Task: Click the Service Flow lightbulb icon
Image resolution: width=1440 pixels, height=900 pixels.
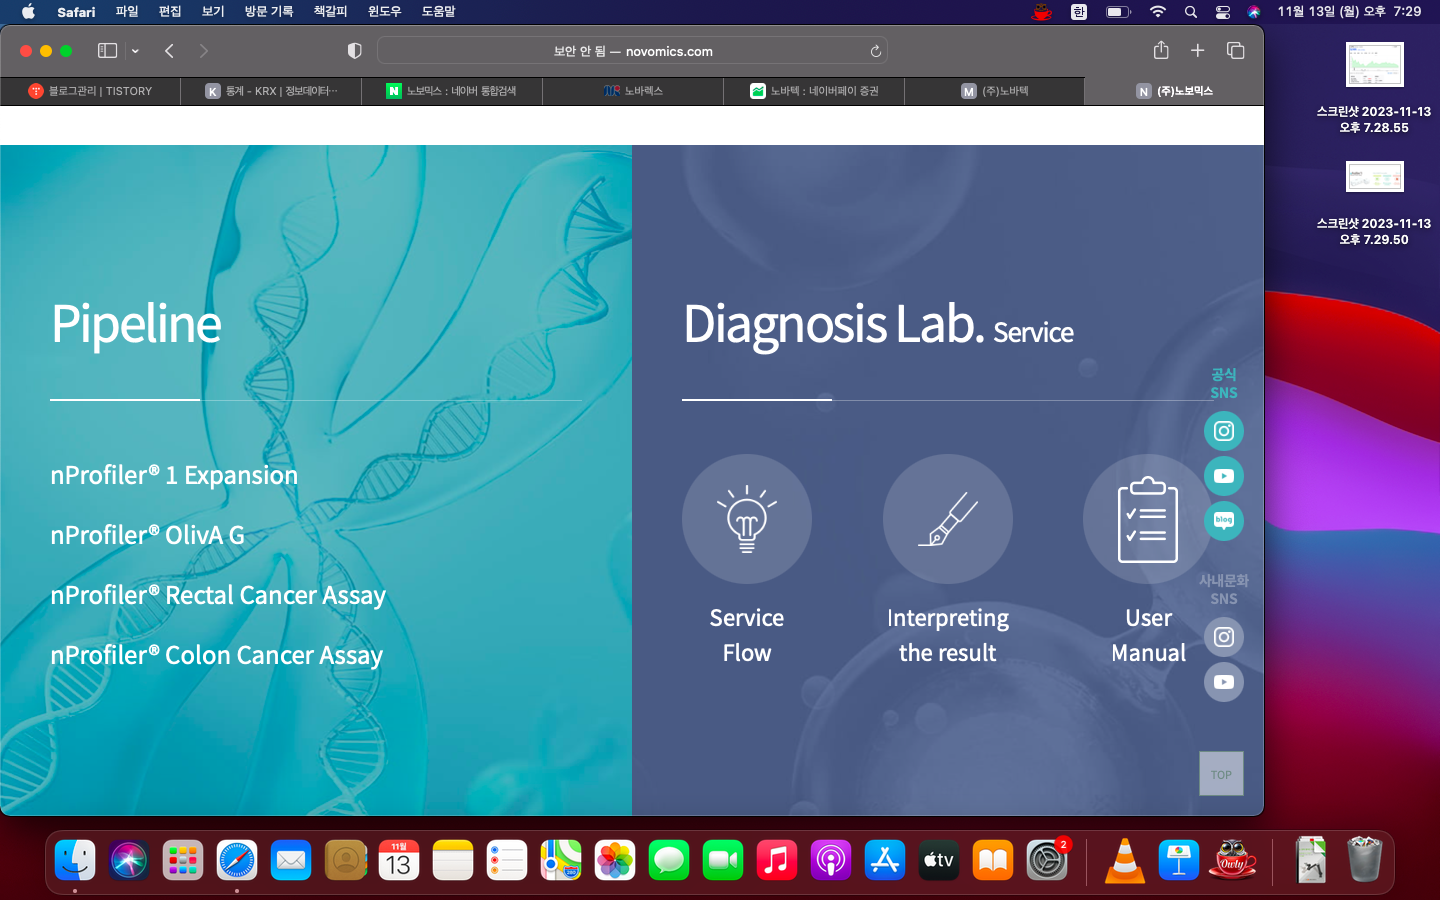Action: [747, 519]
